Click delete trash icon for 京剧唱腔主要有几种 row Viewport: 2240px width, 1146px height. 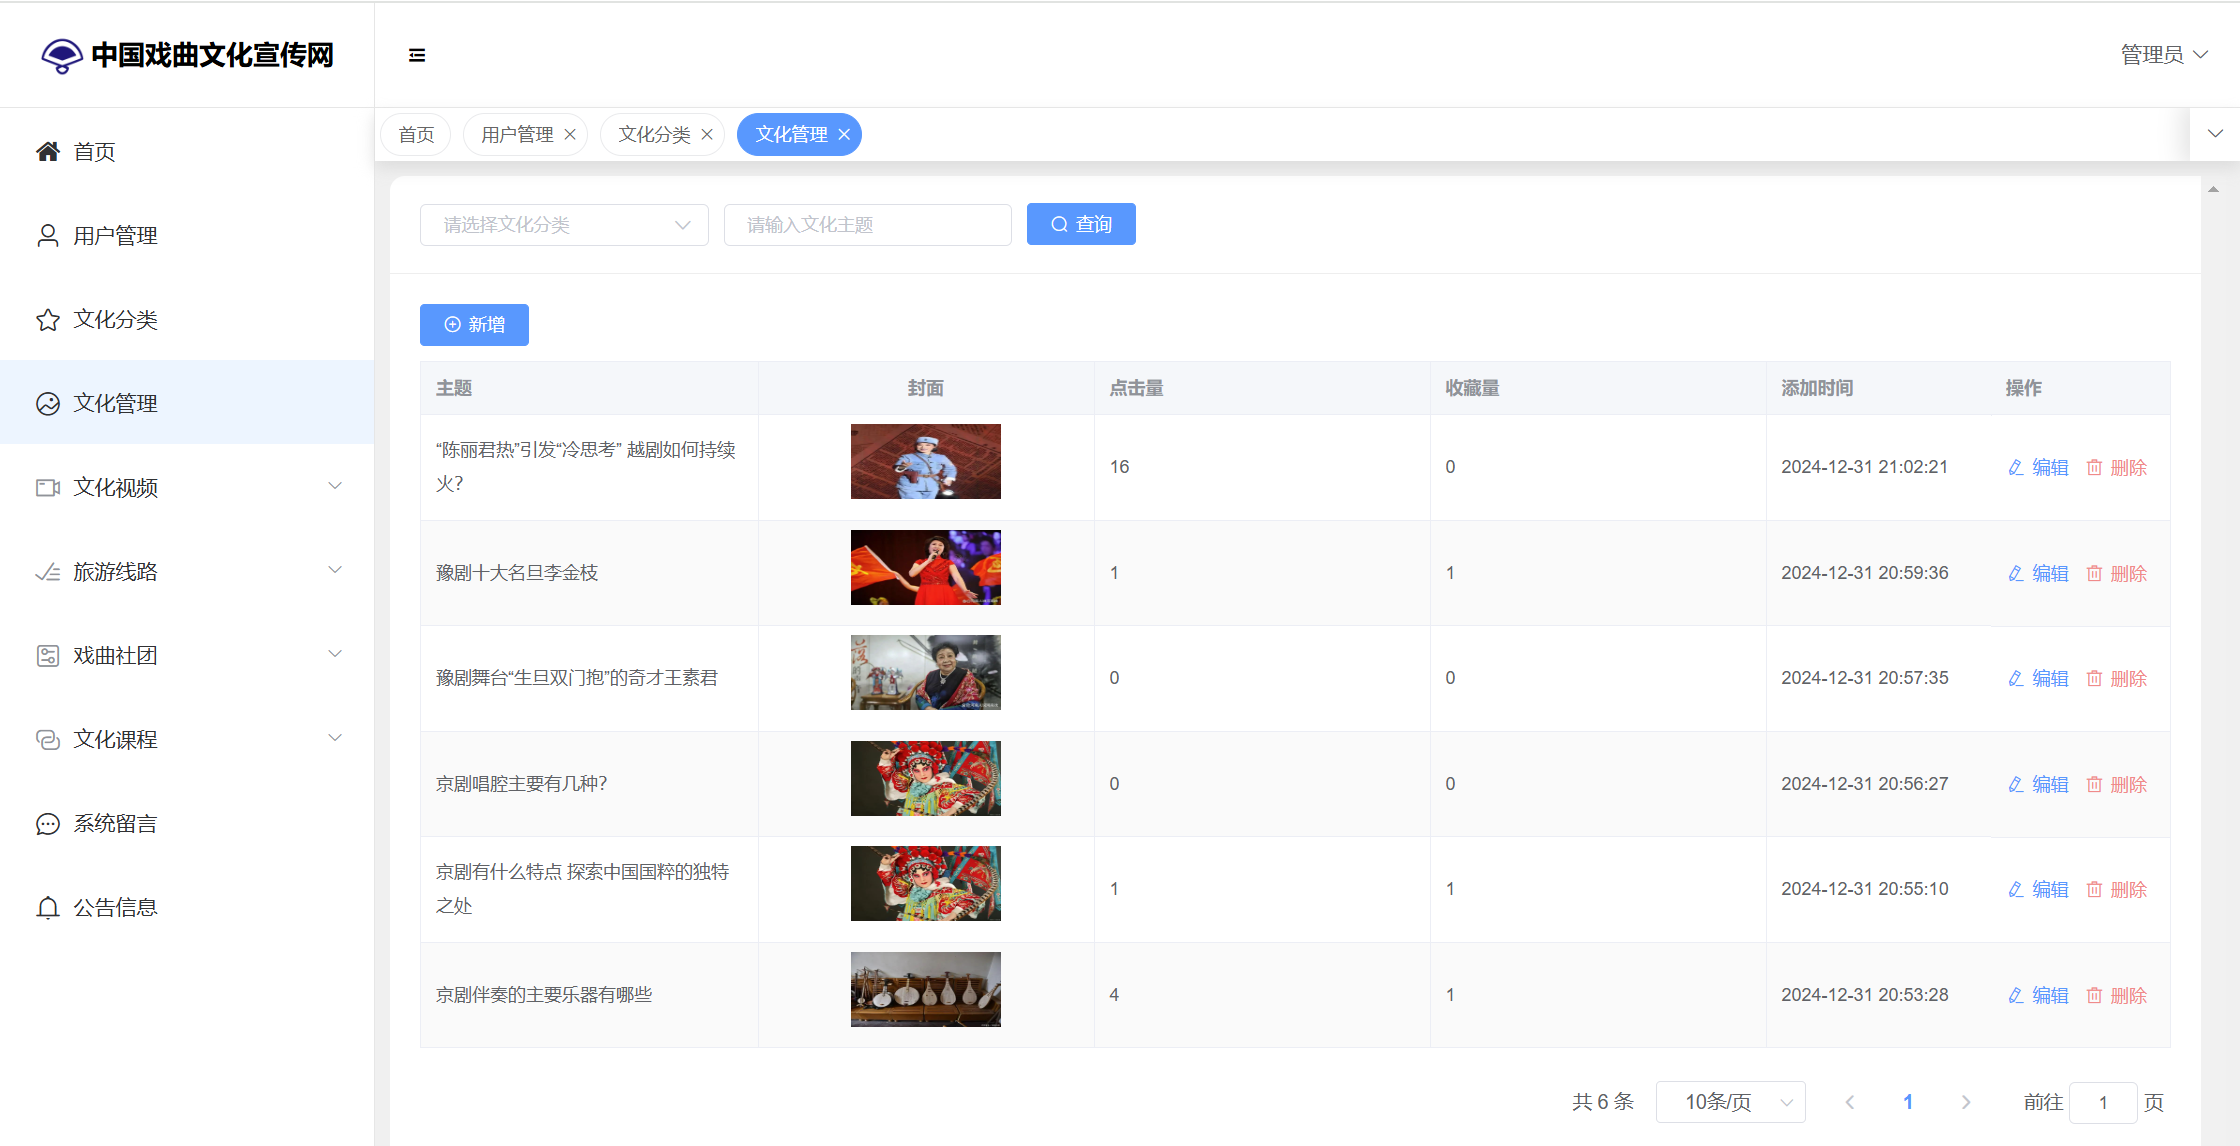pyautogui.click(x=2094, y=784)
